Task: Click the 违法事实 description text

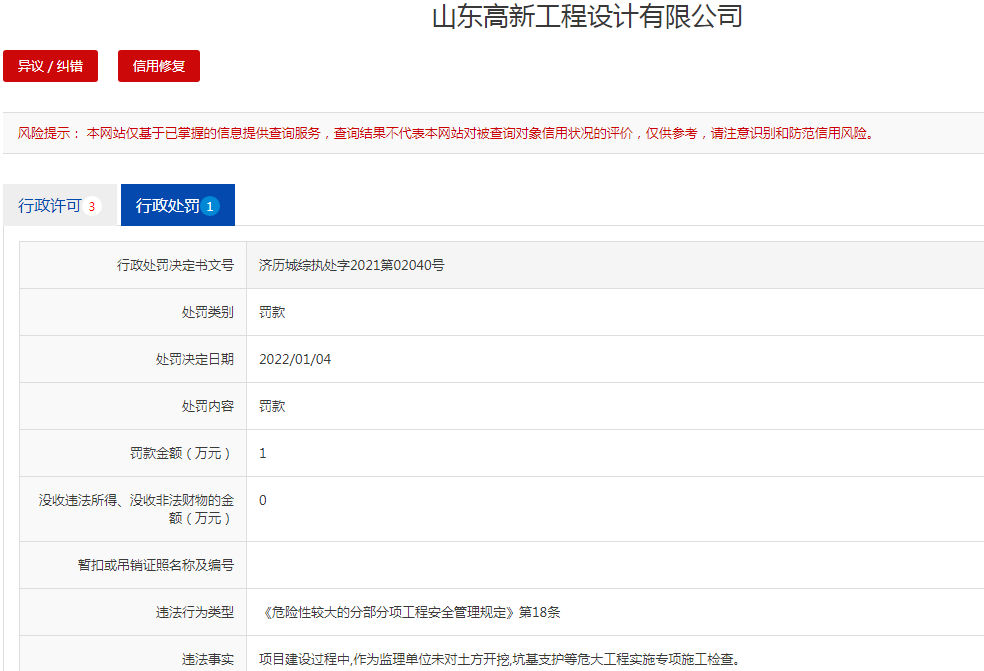Action: click(498, 659)
